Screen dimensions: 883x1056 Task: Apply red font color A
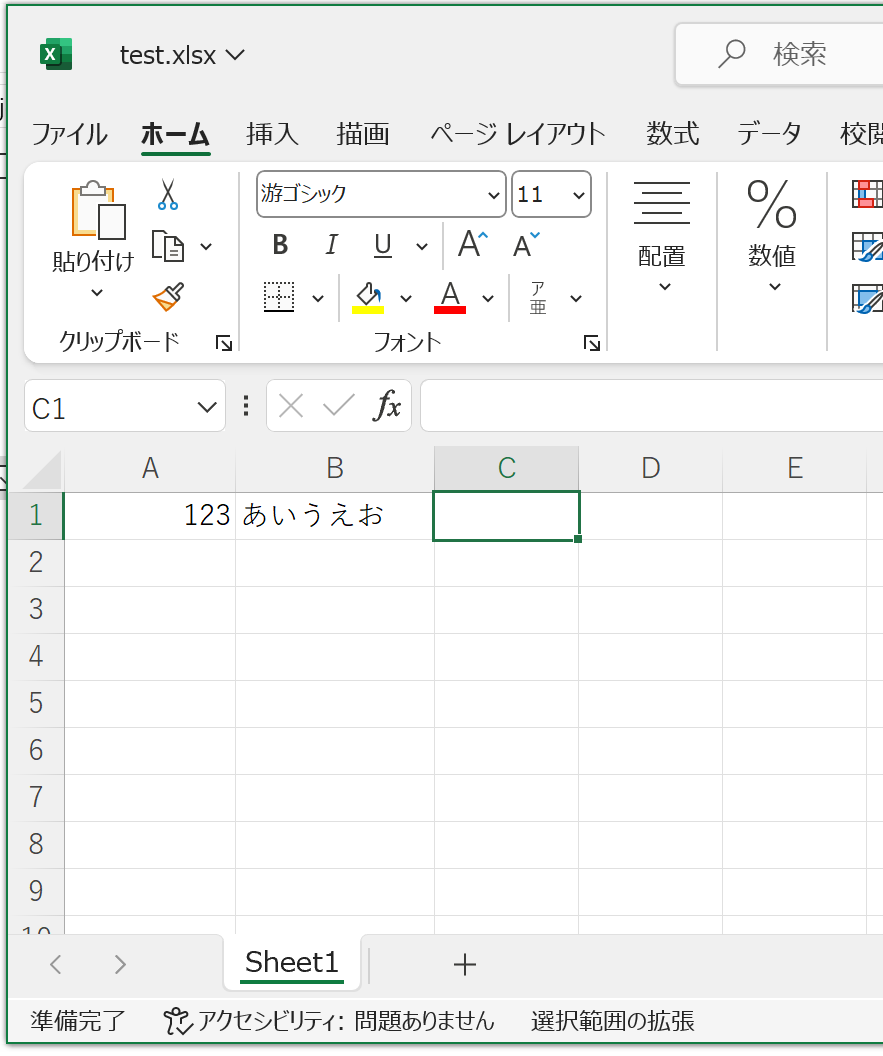pos(450,297)
